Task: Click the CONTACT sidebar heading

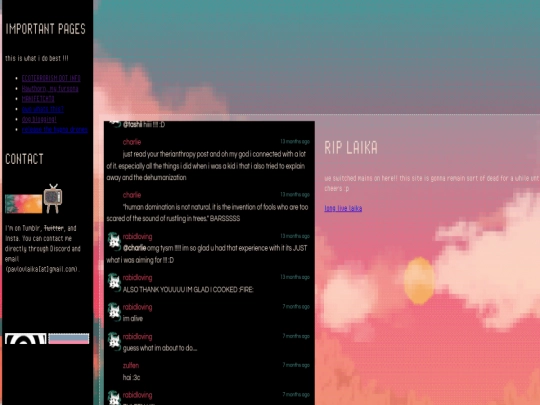Action: point(24,159)
